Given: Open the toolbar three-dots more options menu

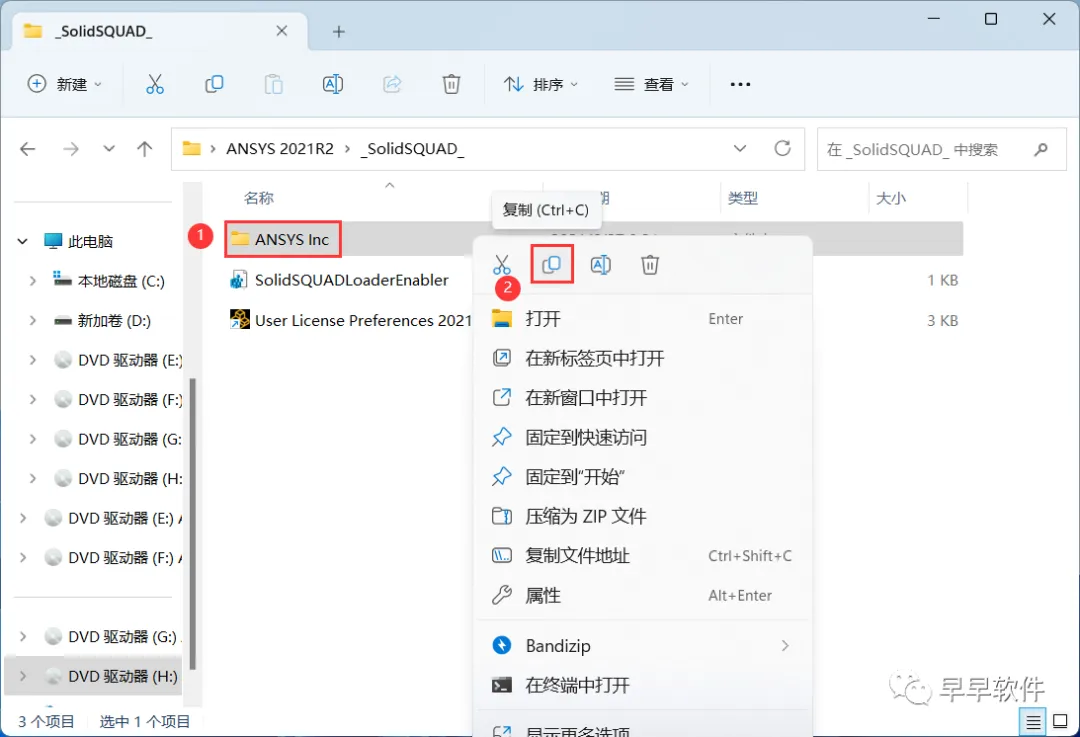Looking at the screenshot, I should (x=740, y=84).
